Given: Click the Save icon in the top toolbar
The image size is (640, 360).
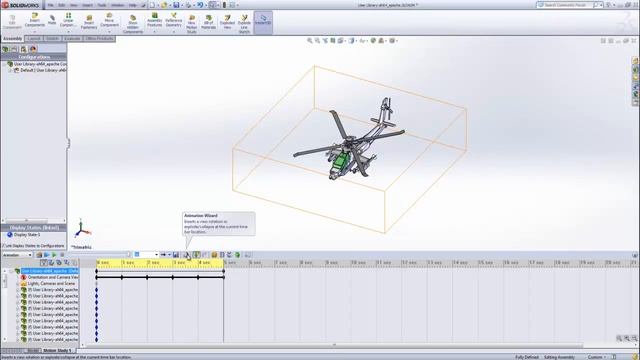Looking at the screenshot, I should 176,5.
